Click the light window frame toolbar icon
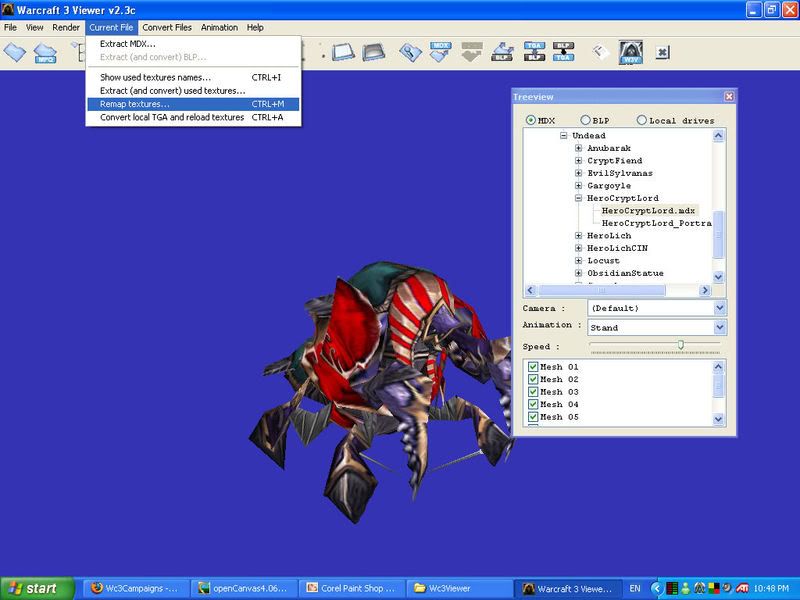This screenshot has width=800, height=600. (343, 52)
